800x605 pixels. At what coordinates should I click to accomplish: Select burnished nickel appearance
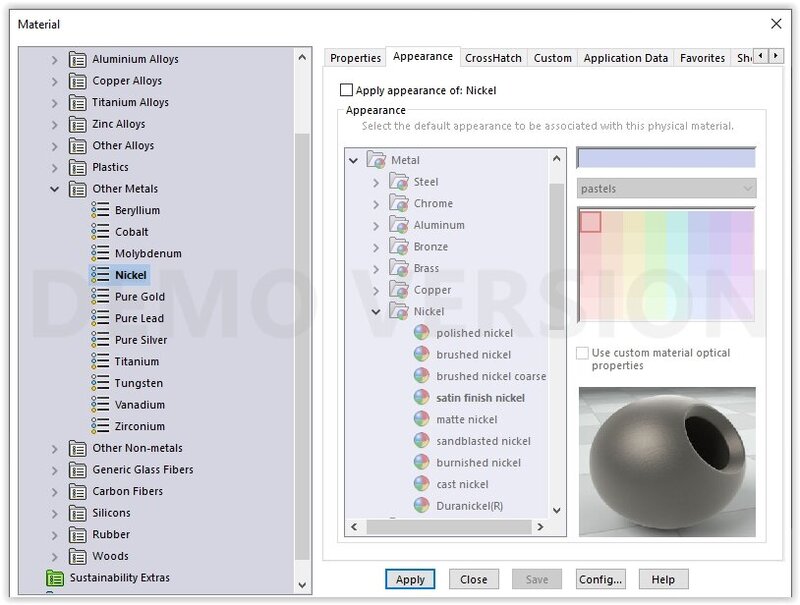pos(479,463)
